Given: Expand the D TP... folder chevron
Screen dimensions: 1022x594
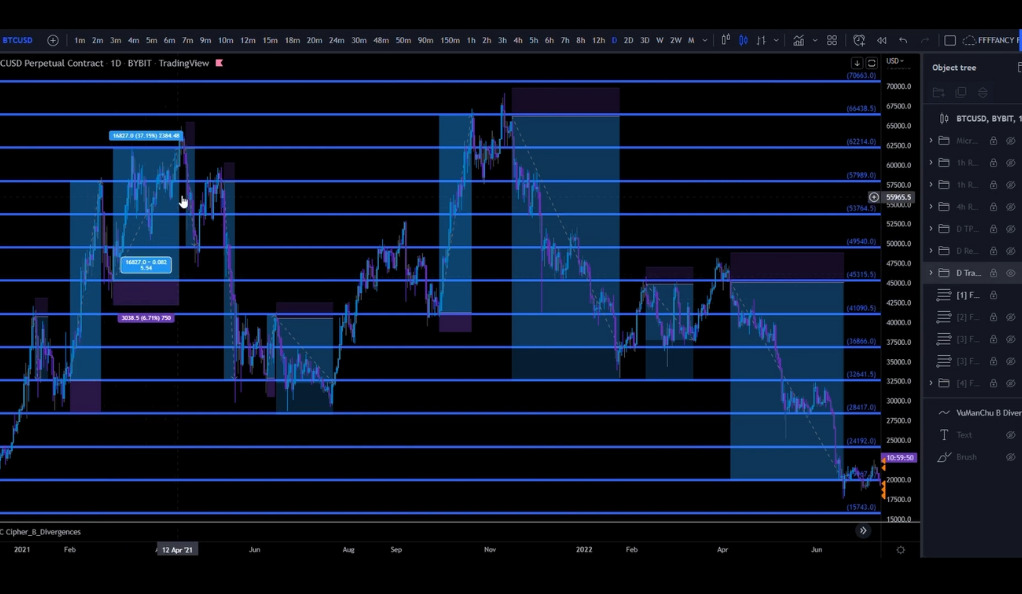Looking at the screenshot, I should [x=931, y=229].
